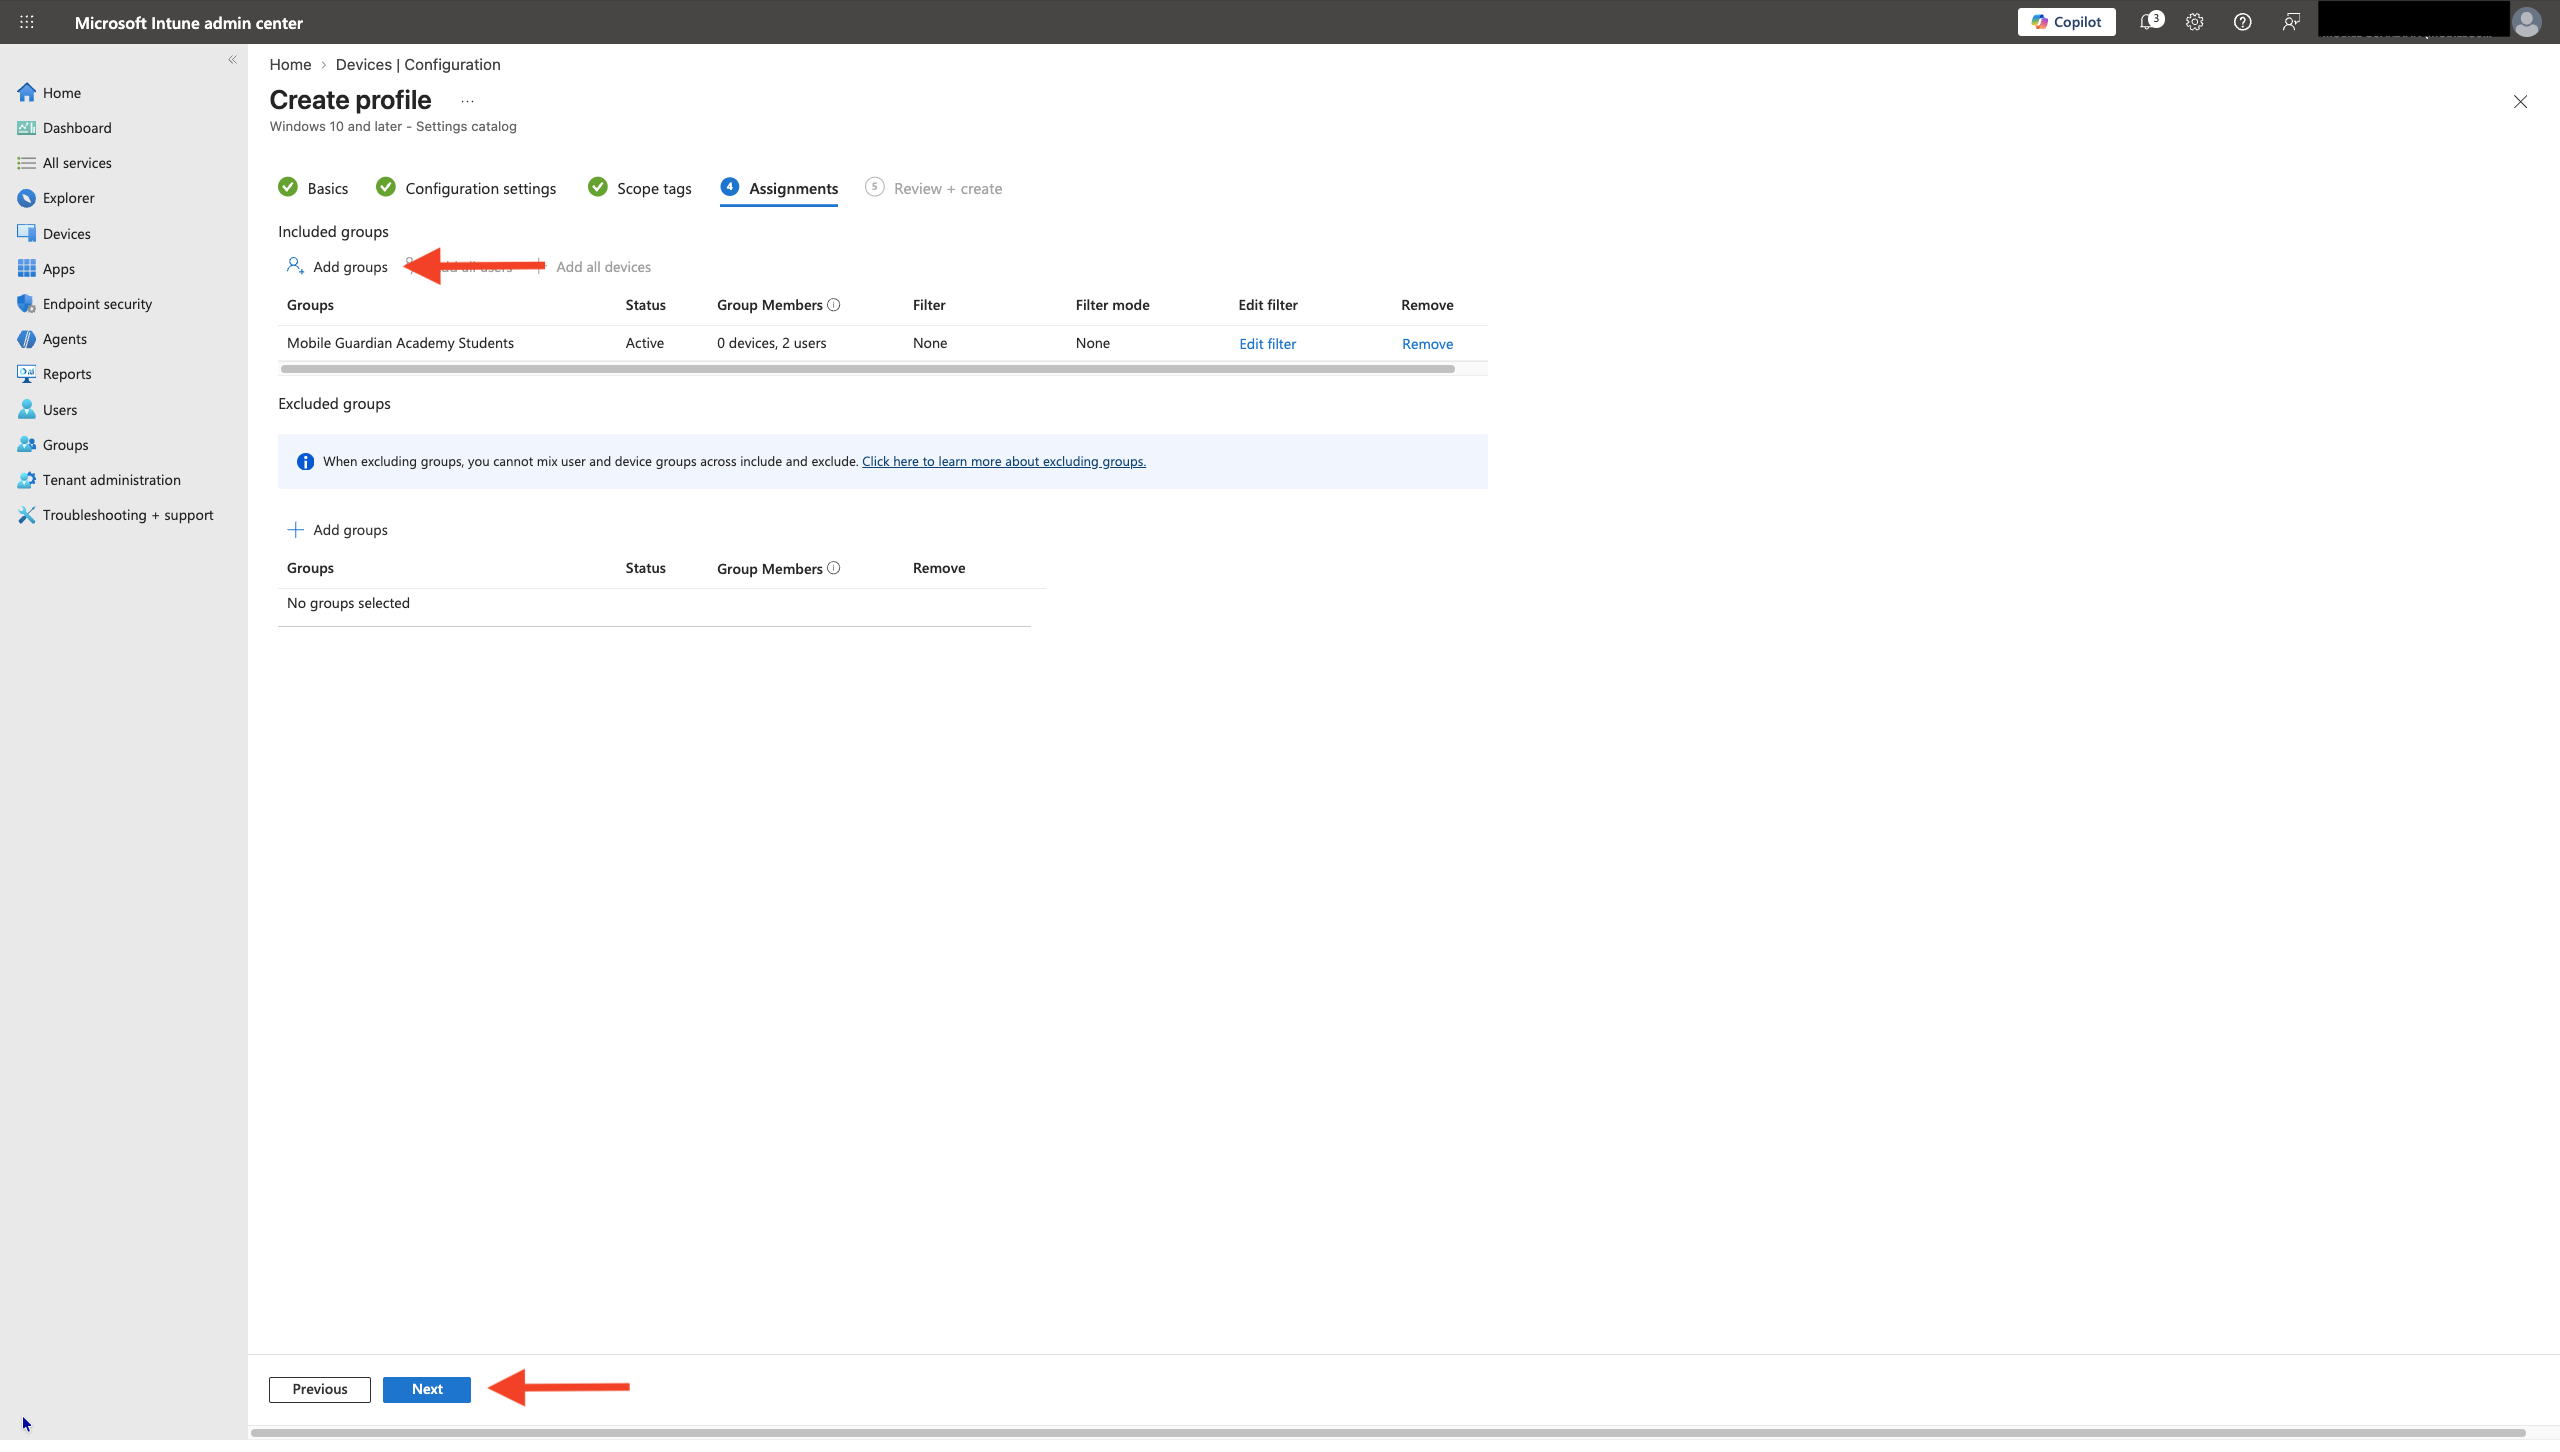Click Edit filter for Mobile Guardian Academy Students
The width and height of the screenshot is (2560, 1452).
point(1267,344)
